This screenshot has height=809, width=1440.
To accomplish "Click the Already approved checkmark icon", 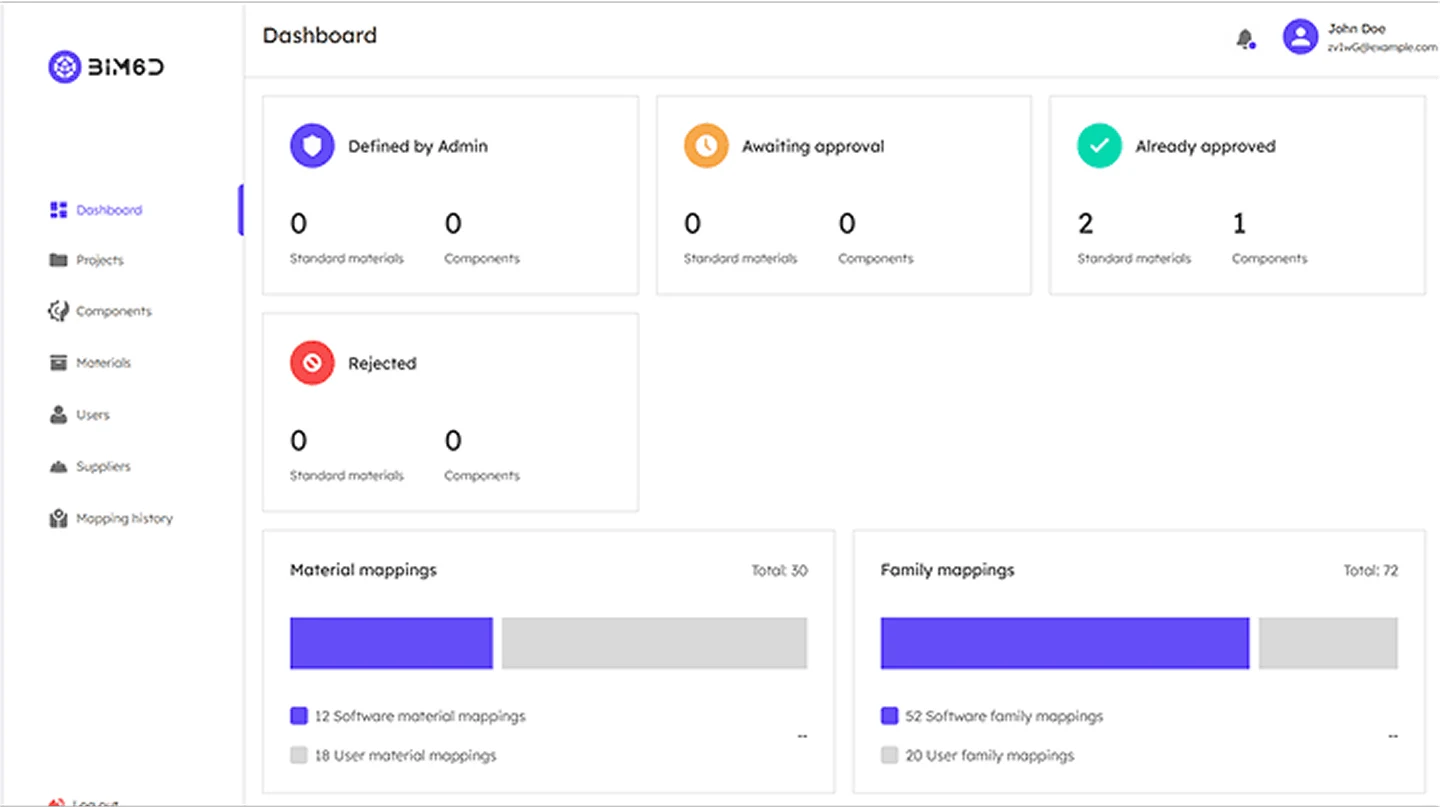I will pos(1099,146).
